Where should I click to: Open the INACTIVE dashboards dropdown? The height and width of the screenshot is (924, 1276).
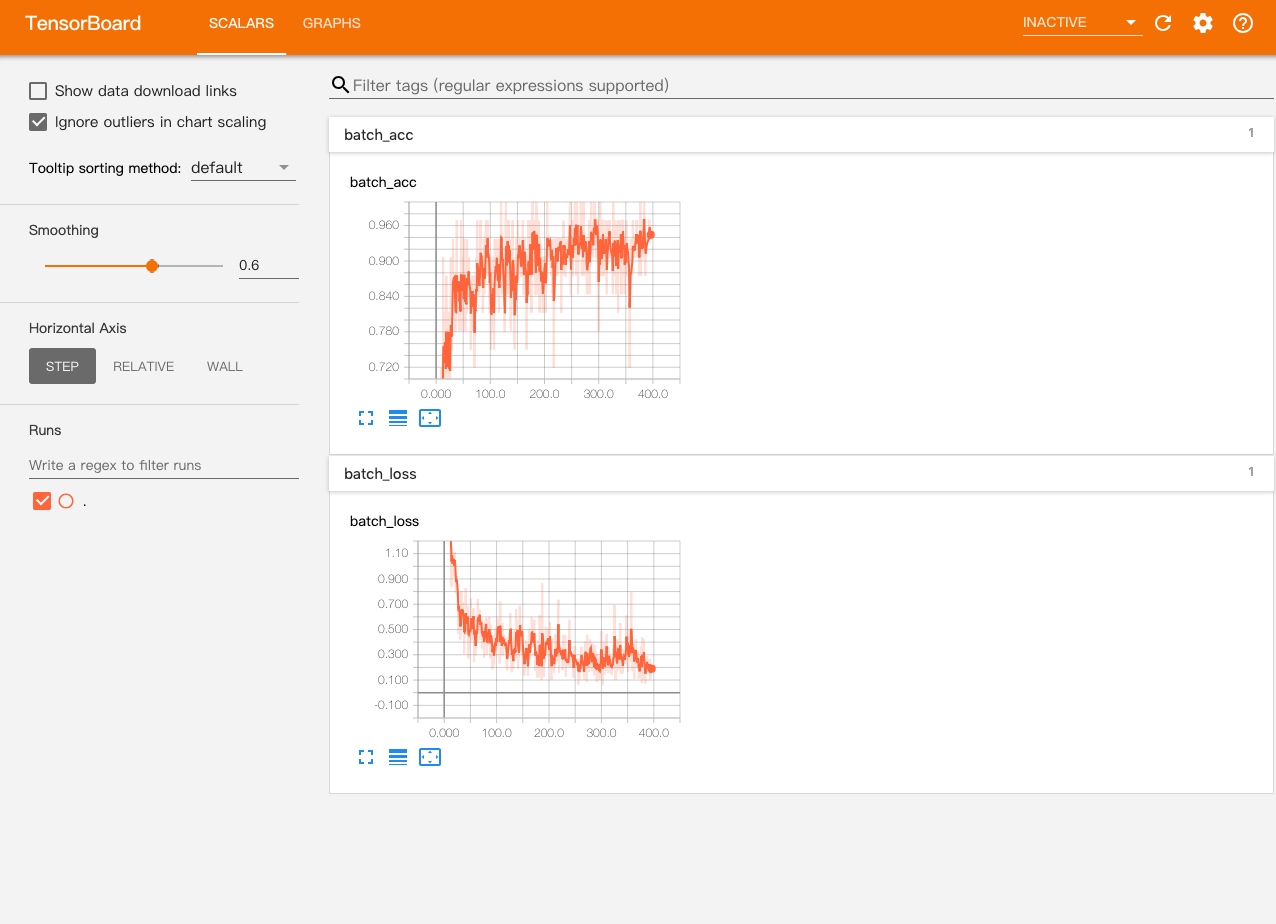point(1081,23)
